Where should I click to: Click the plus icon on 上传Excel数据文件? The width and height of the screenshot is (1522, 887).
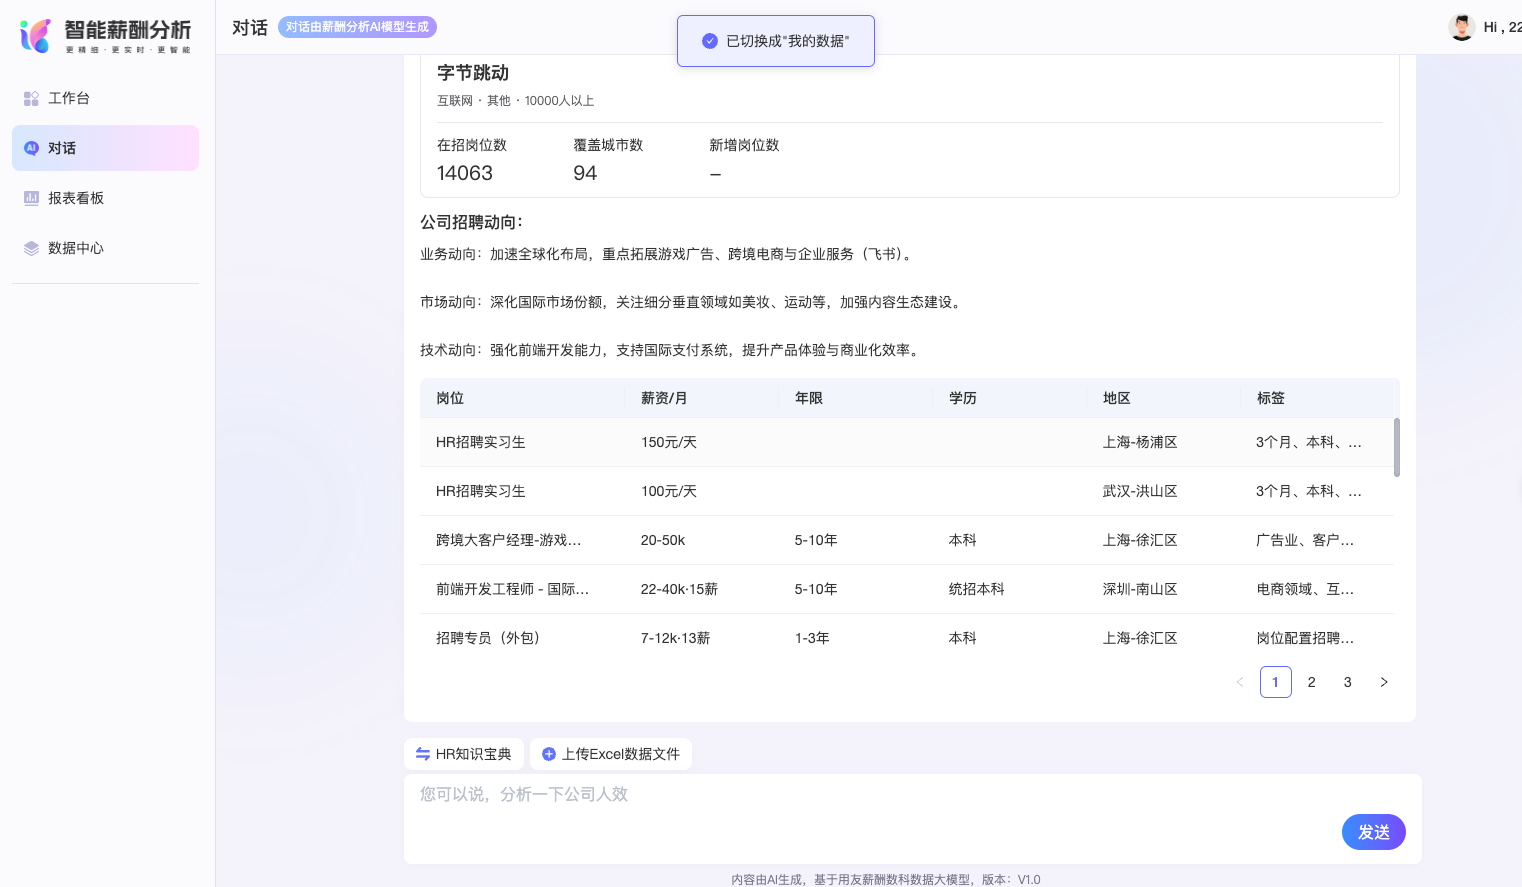coord(548,753)
